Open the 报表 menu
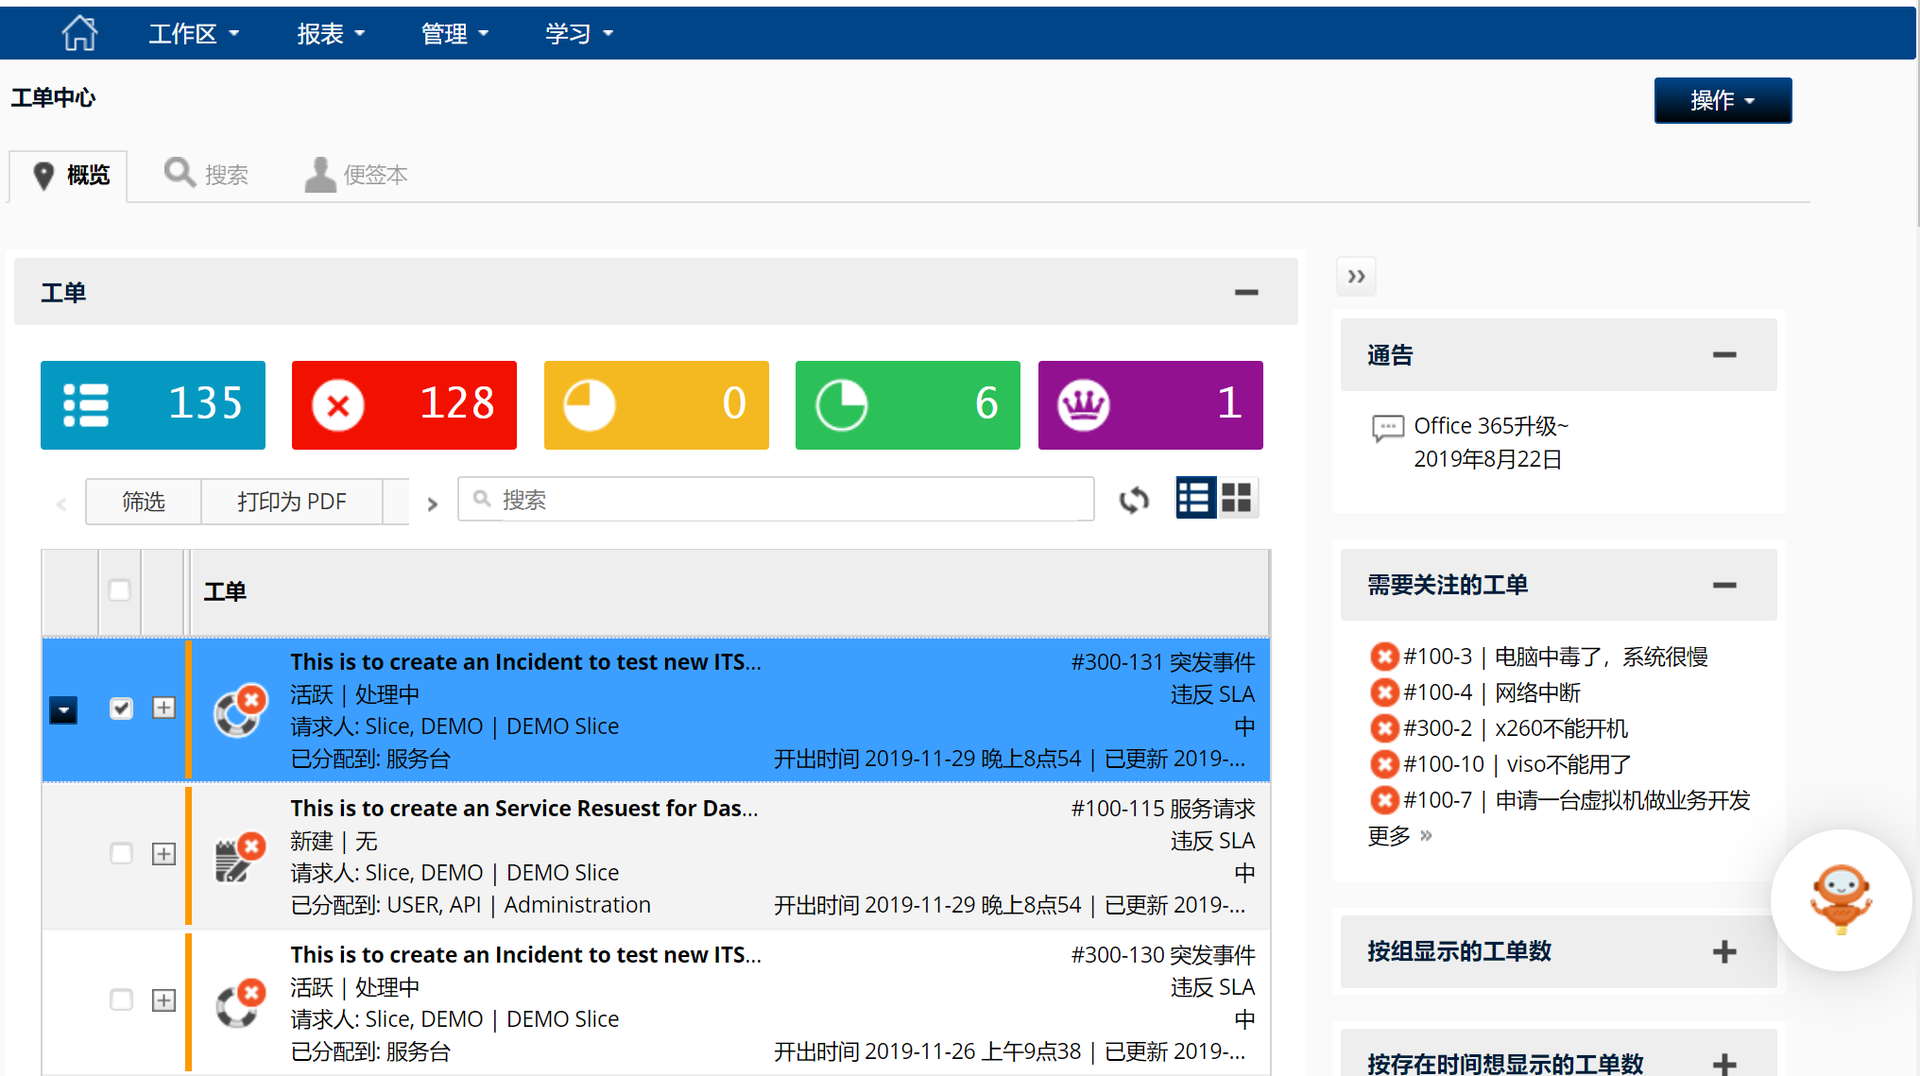 click(x=330, y=34)
